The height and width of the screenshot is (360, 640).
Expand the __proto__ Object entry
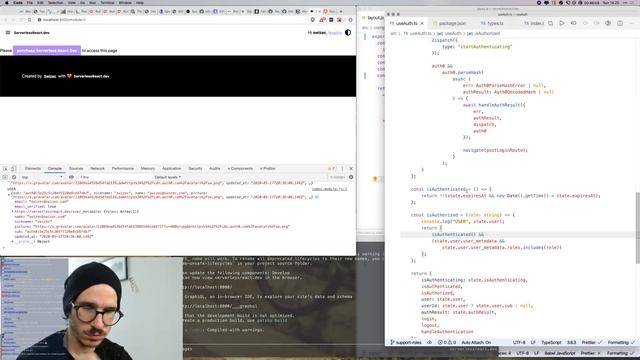(12, 242)
